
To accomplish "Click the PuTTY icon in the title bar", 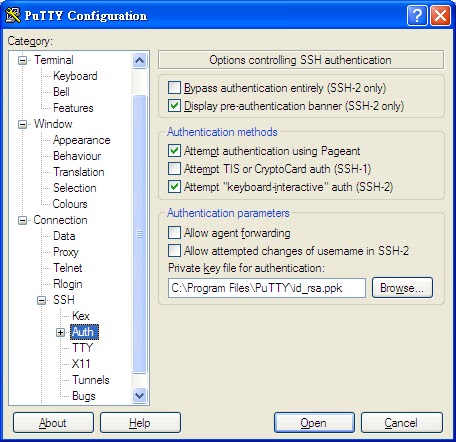I will pyautogui.click(x=13, y=15).
